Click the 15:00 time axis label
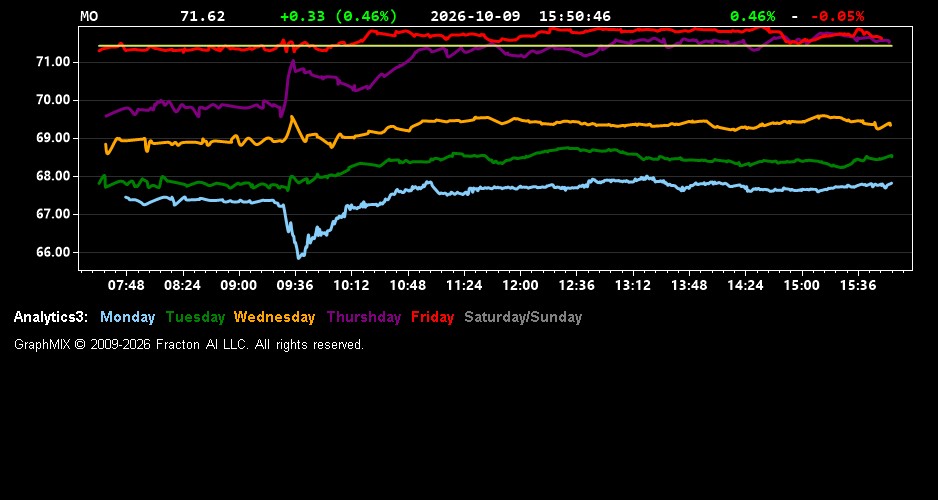This screenshot has width=938, height=500. pyautogui.click(x=802, y=285)
